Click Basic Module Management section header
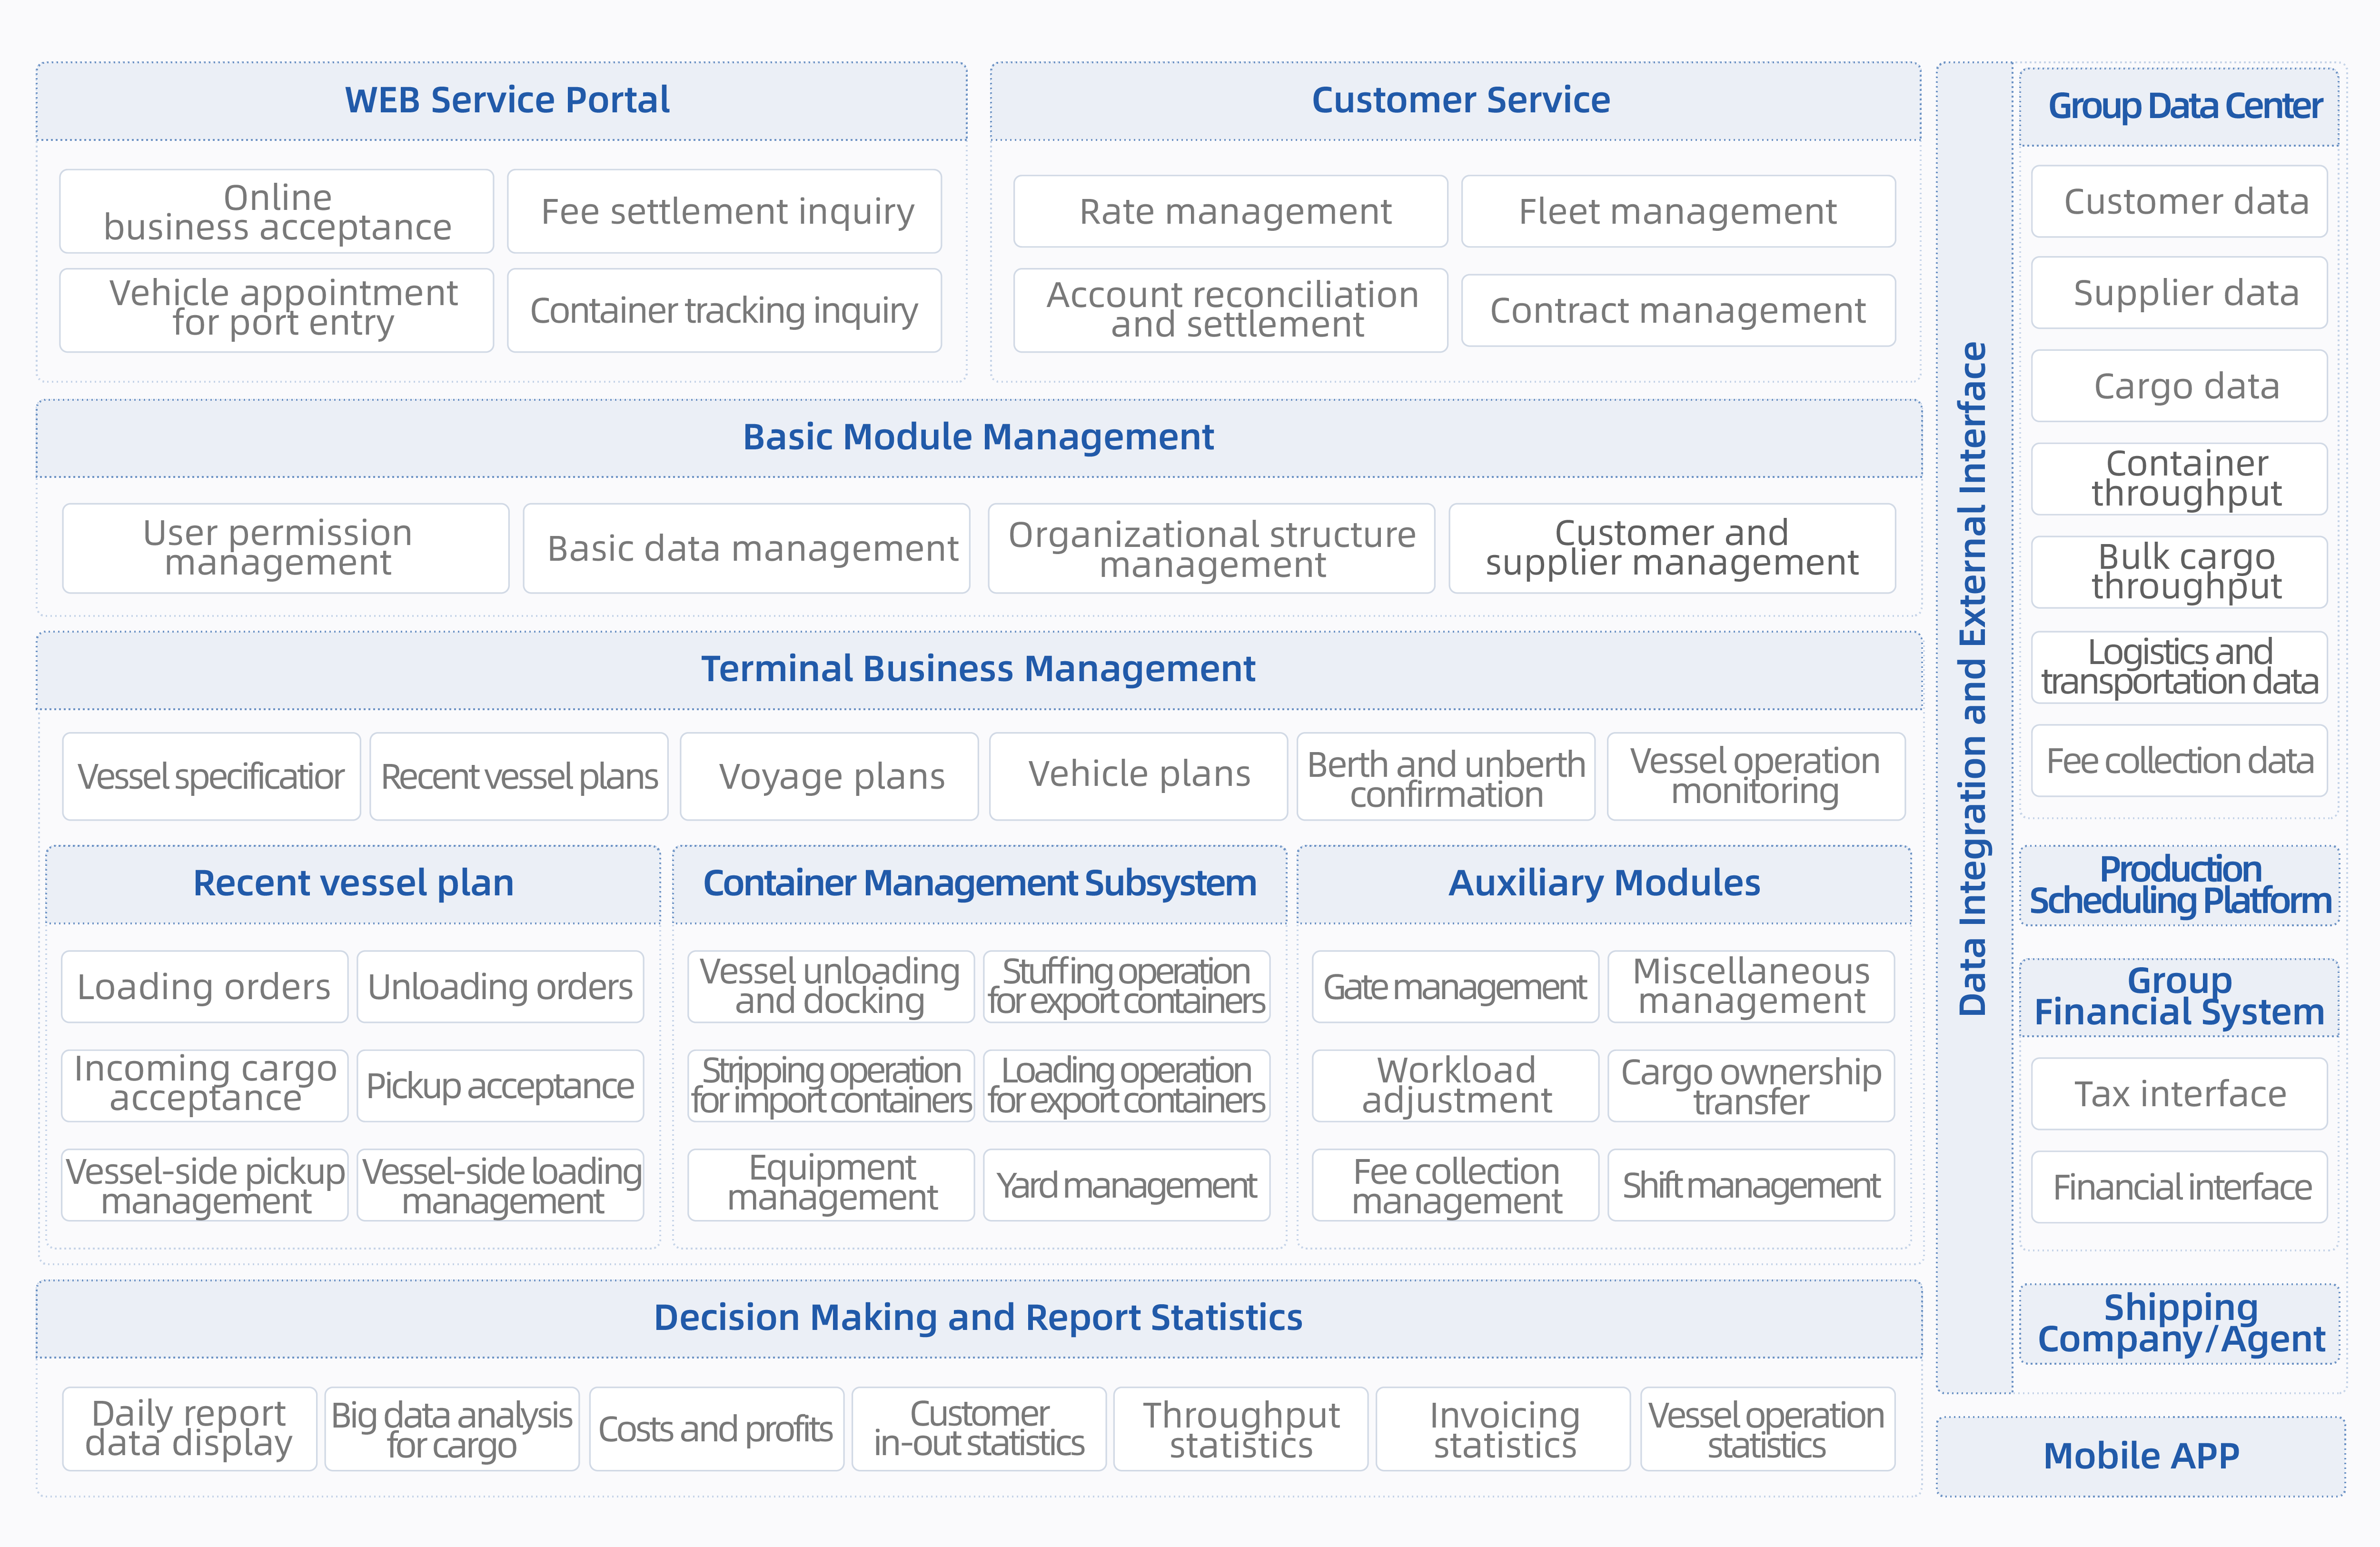The height and width of the screenshot is (1547, 2380). (979, 438)
